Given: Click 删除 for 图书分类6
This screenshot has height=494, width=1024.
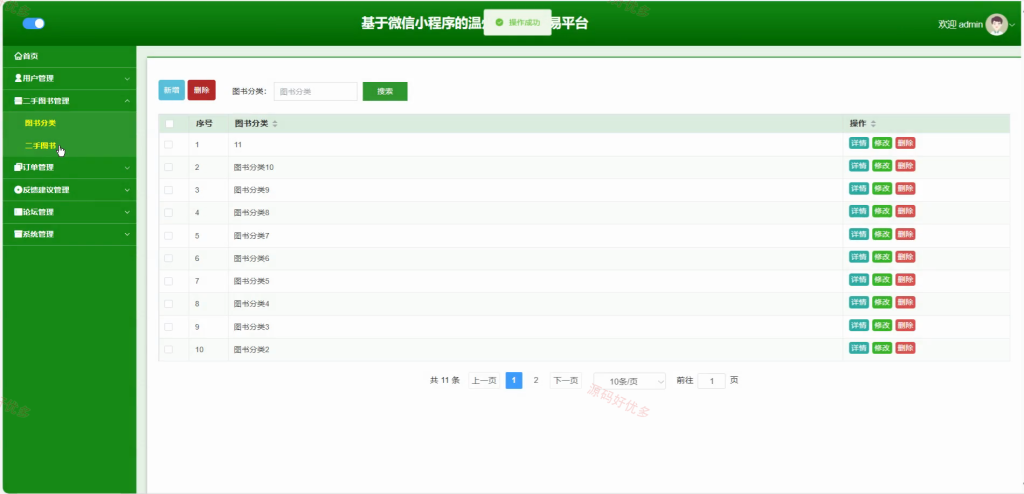Looking at the screenshot, I should point(905,257).
